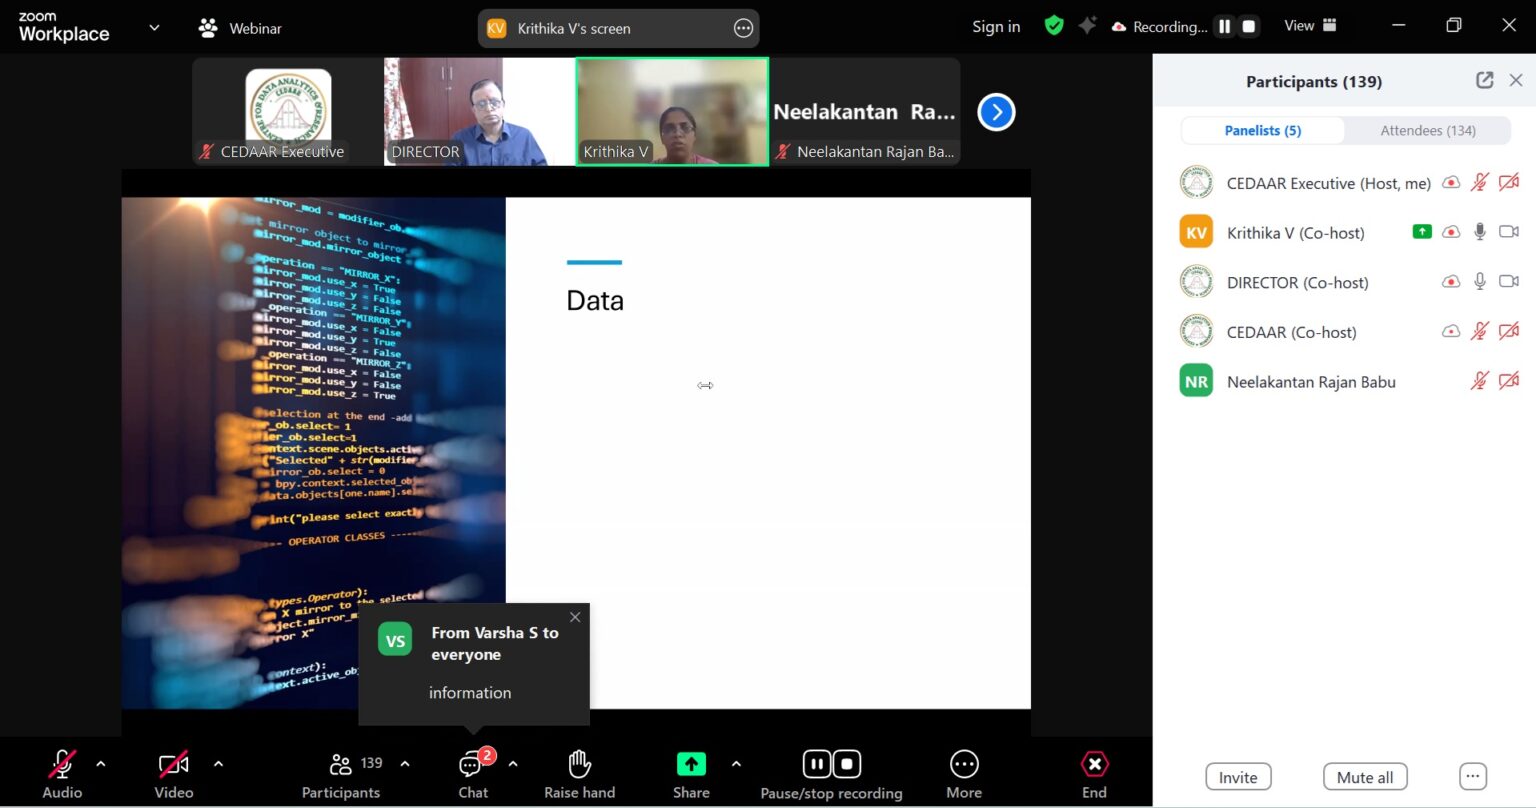This screenshot has width=1536, height=808.
Task: Open the AI Companion sparkle icon
Action: (1087, 26)
